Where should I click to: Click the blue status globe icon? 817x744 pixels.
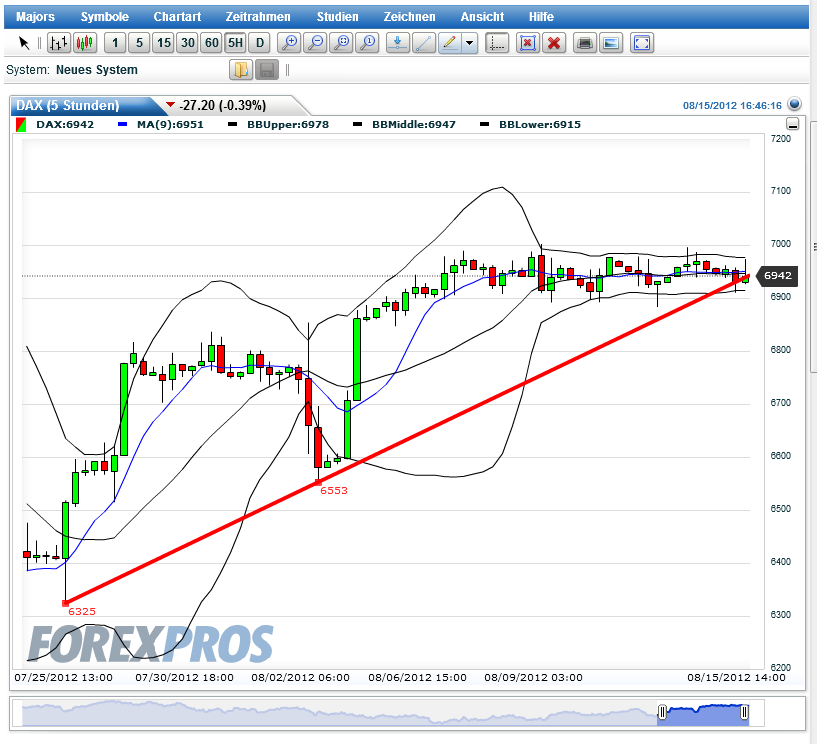[x=794, y=104]
